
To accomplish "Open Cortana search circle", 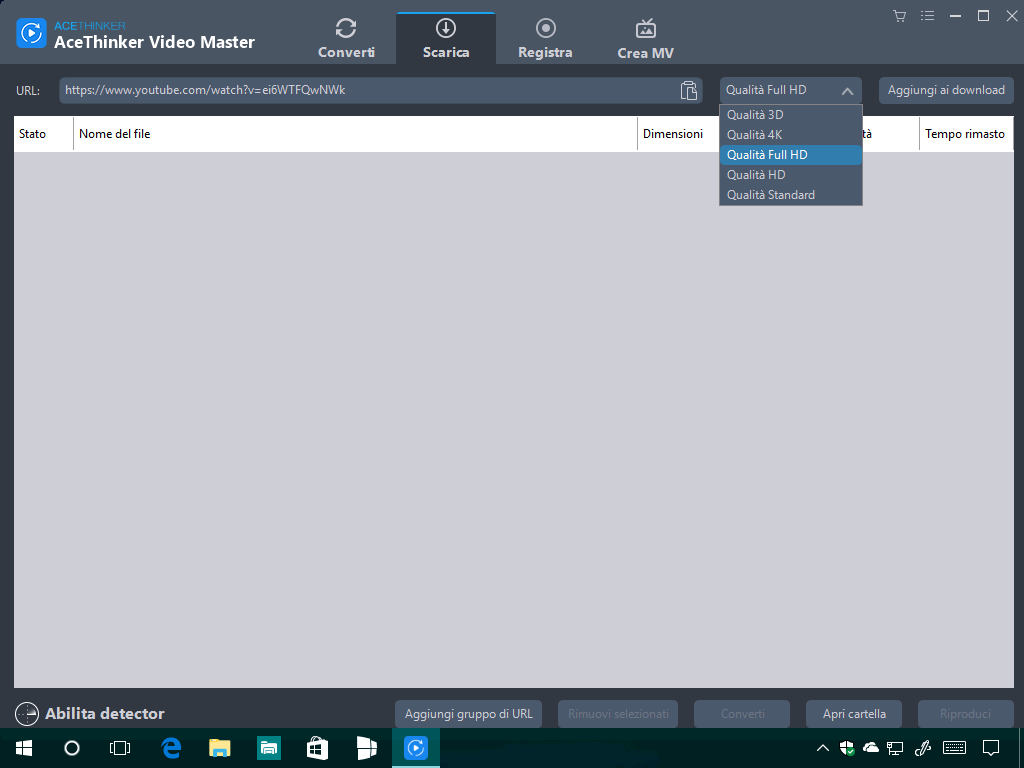I will point(72,748).
